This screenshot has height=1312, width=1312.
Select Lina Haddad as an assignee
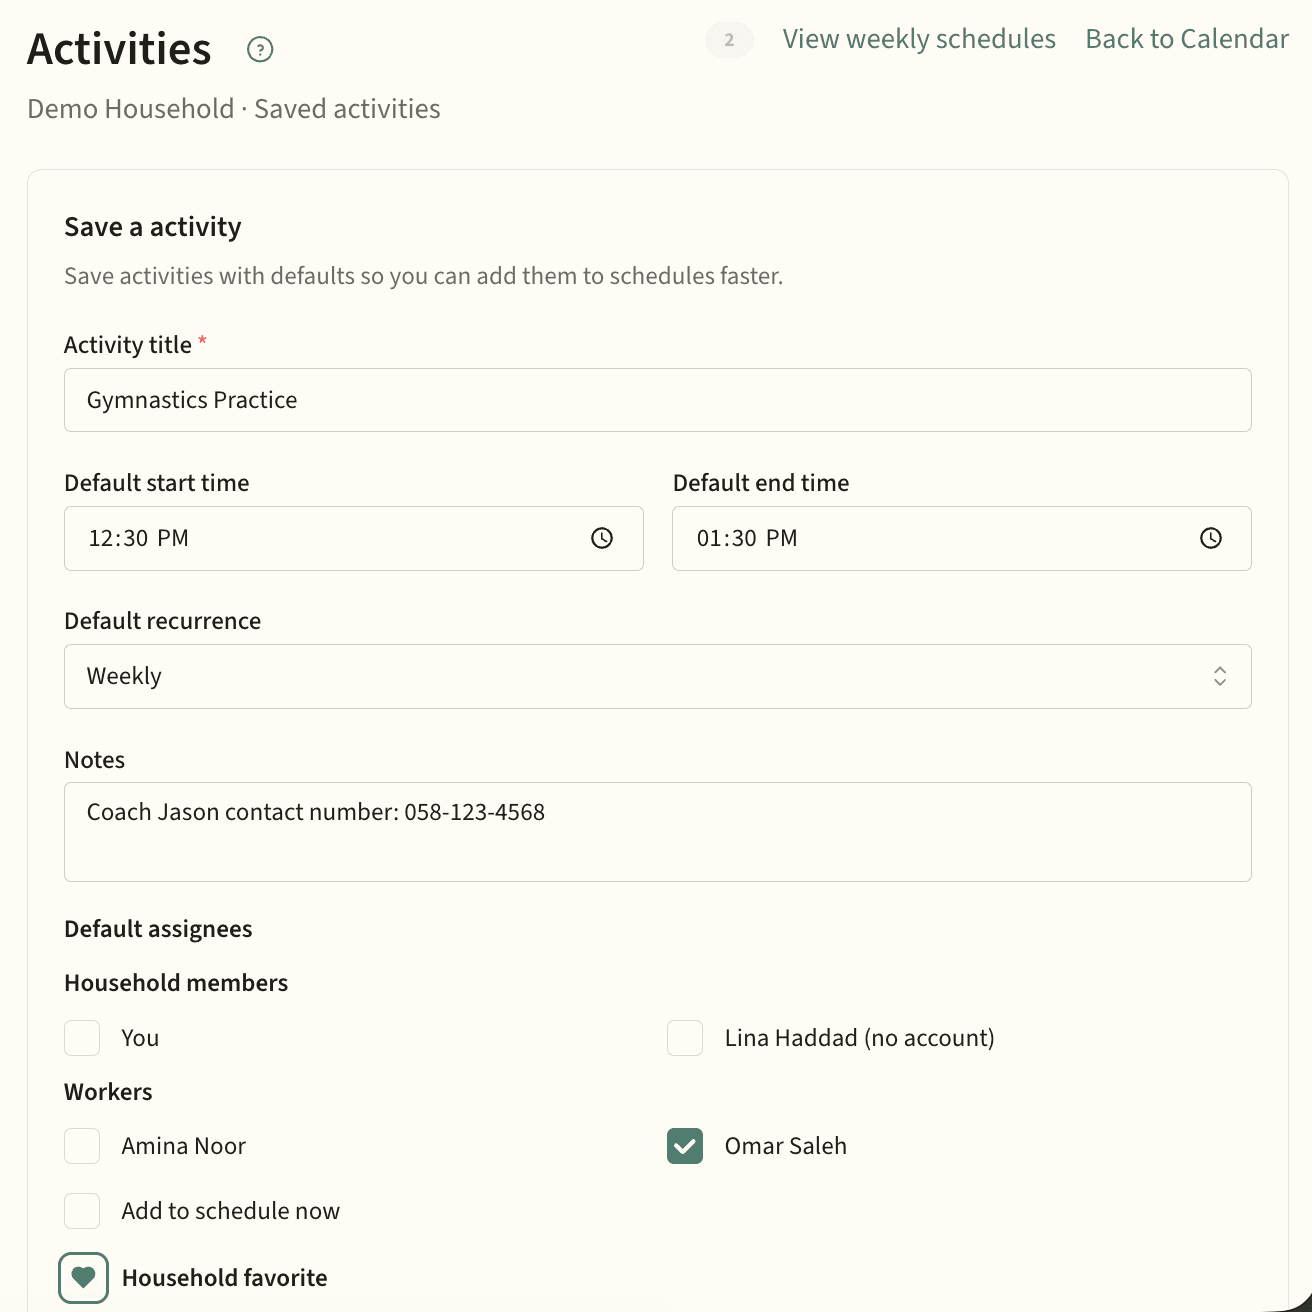tap(685, 1038)
